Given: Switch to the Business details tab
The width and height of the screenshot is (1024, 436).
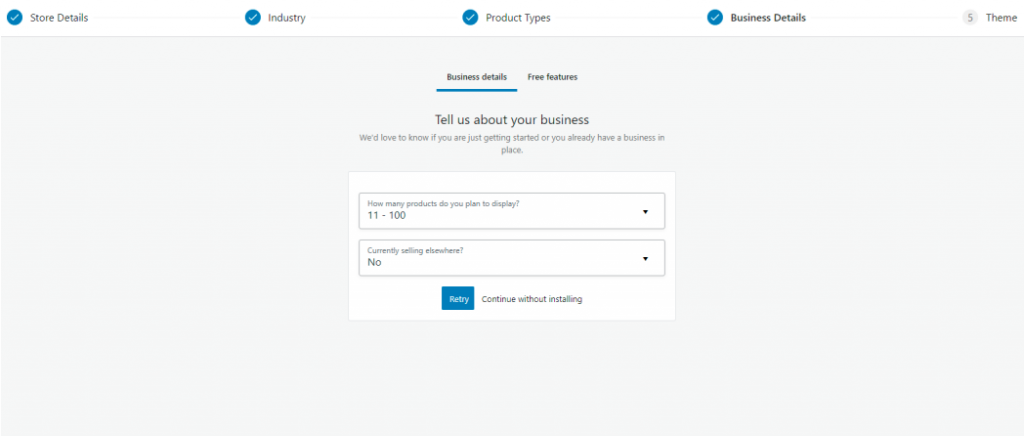Looking at the screenshot, I should point(477,77).
